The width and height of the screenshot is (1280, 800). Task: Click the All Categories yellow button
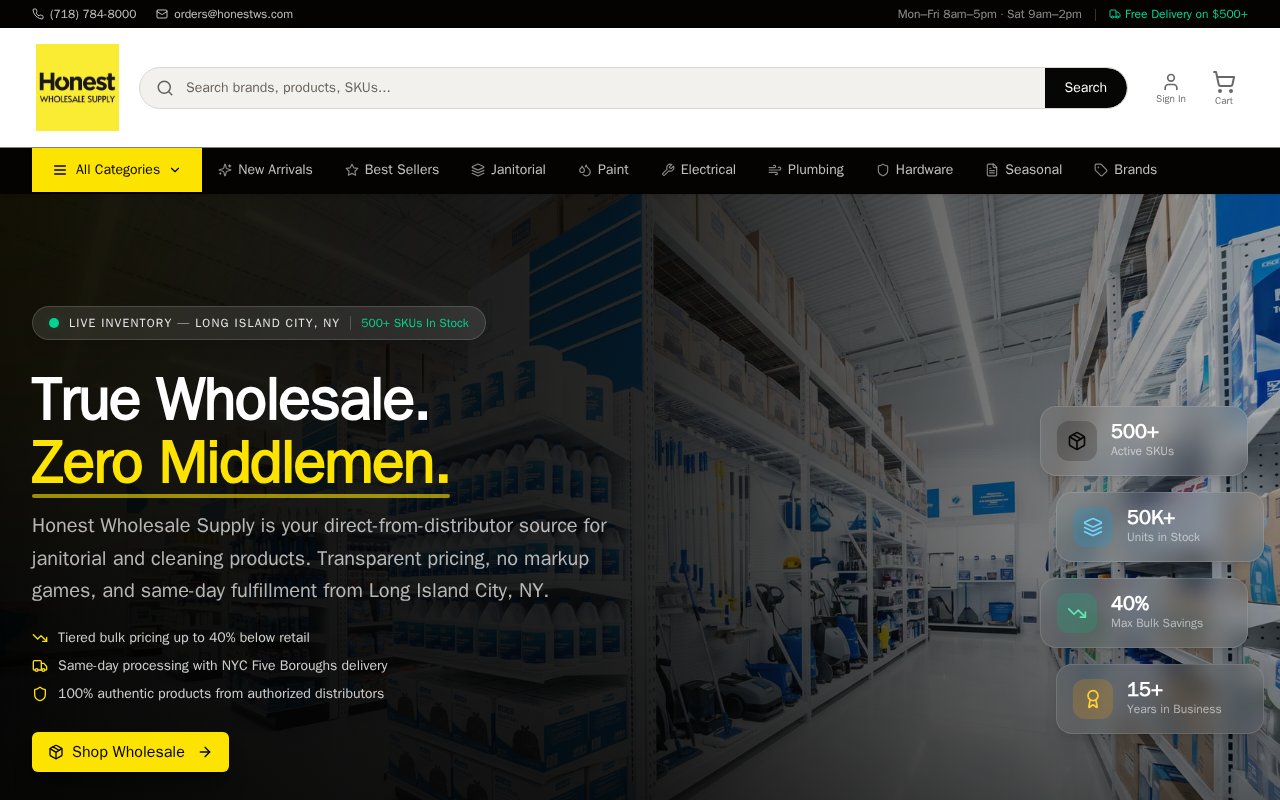[x=117, y=170]
